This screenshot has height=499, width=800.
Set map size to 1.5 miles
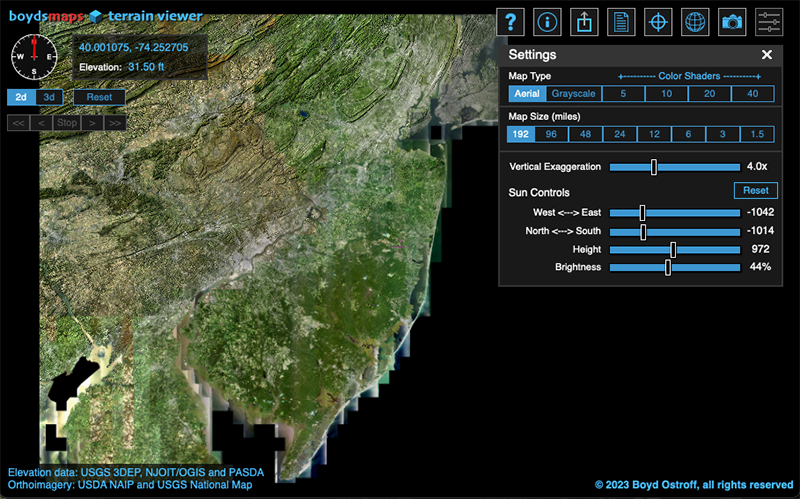pos(756,134)
